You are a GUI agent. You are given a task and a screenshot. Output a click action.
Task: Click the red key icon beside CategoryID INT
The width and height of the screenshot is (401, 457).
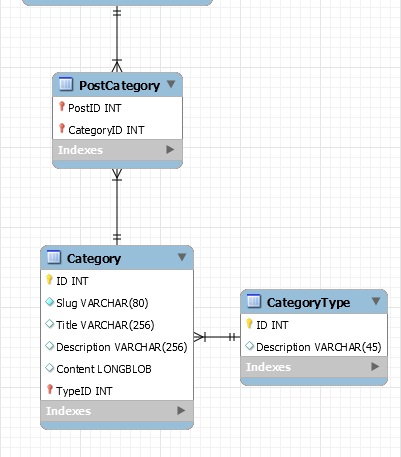coord(62,128)
